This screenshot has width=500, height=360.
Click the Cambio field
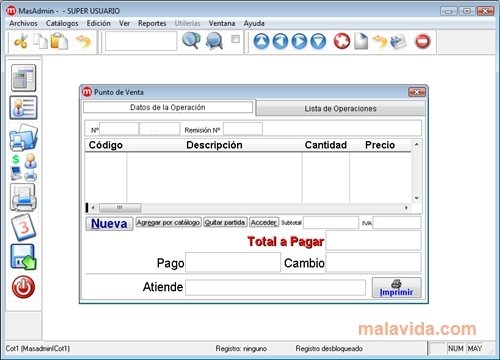point(374,262)
